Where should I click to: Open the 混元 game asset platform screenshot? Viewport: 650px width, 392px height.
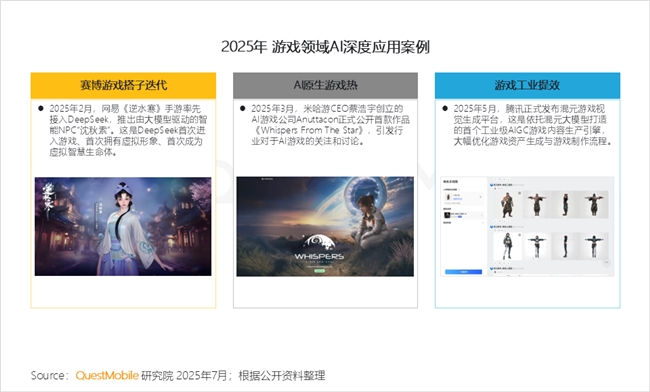(x=527, y=226)
